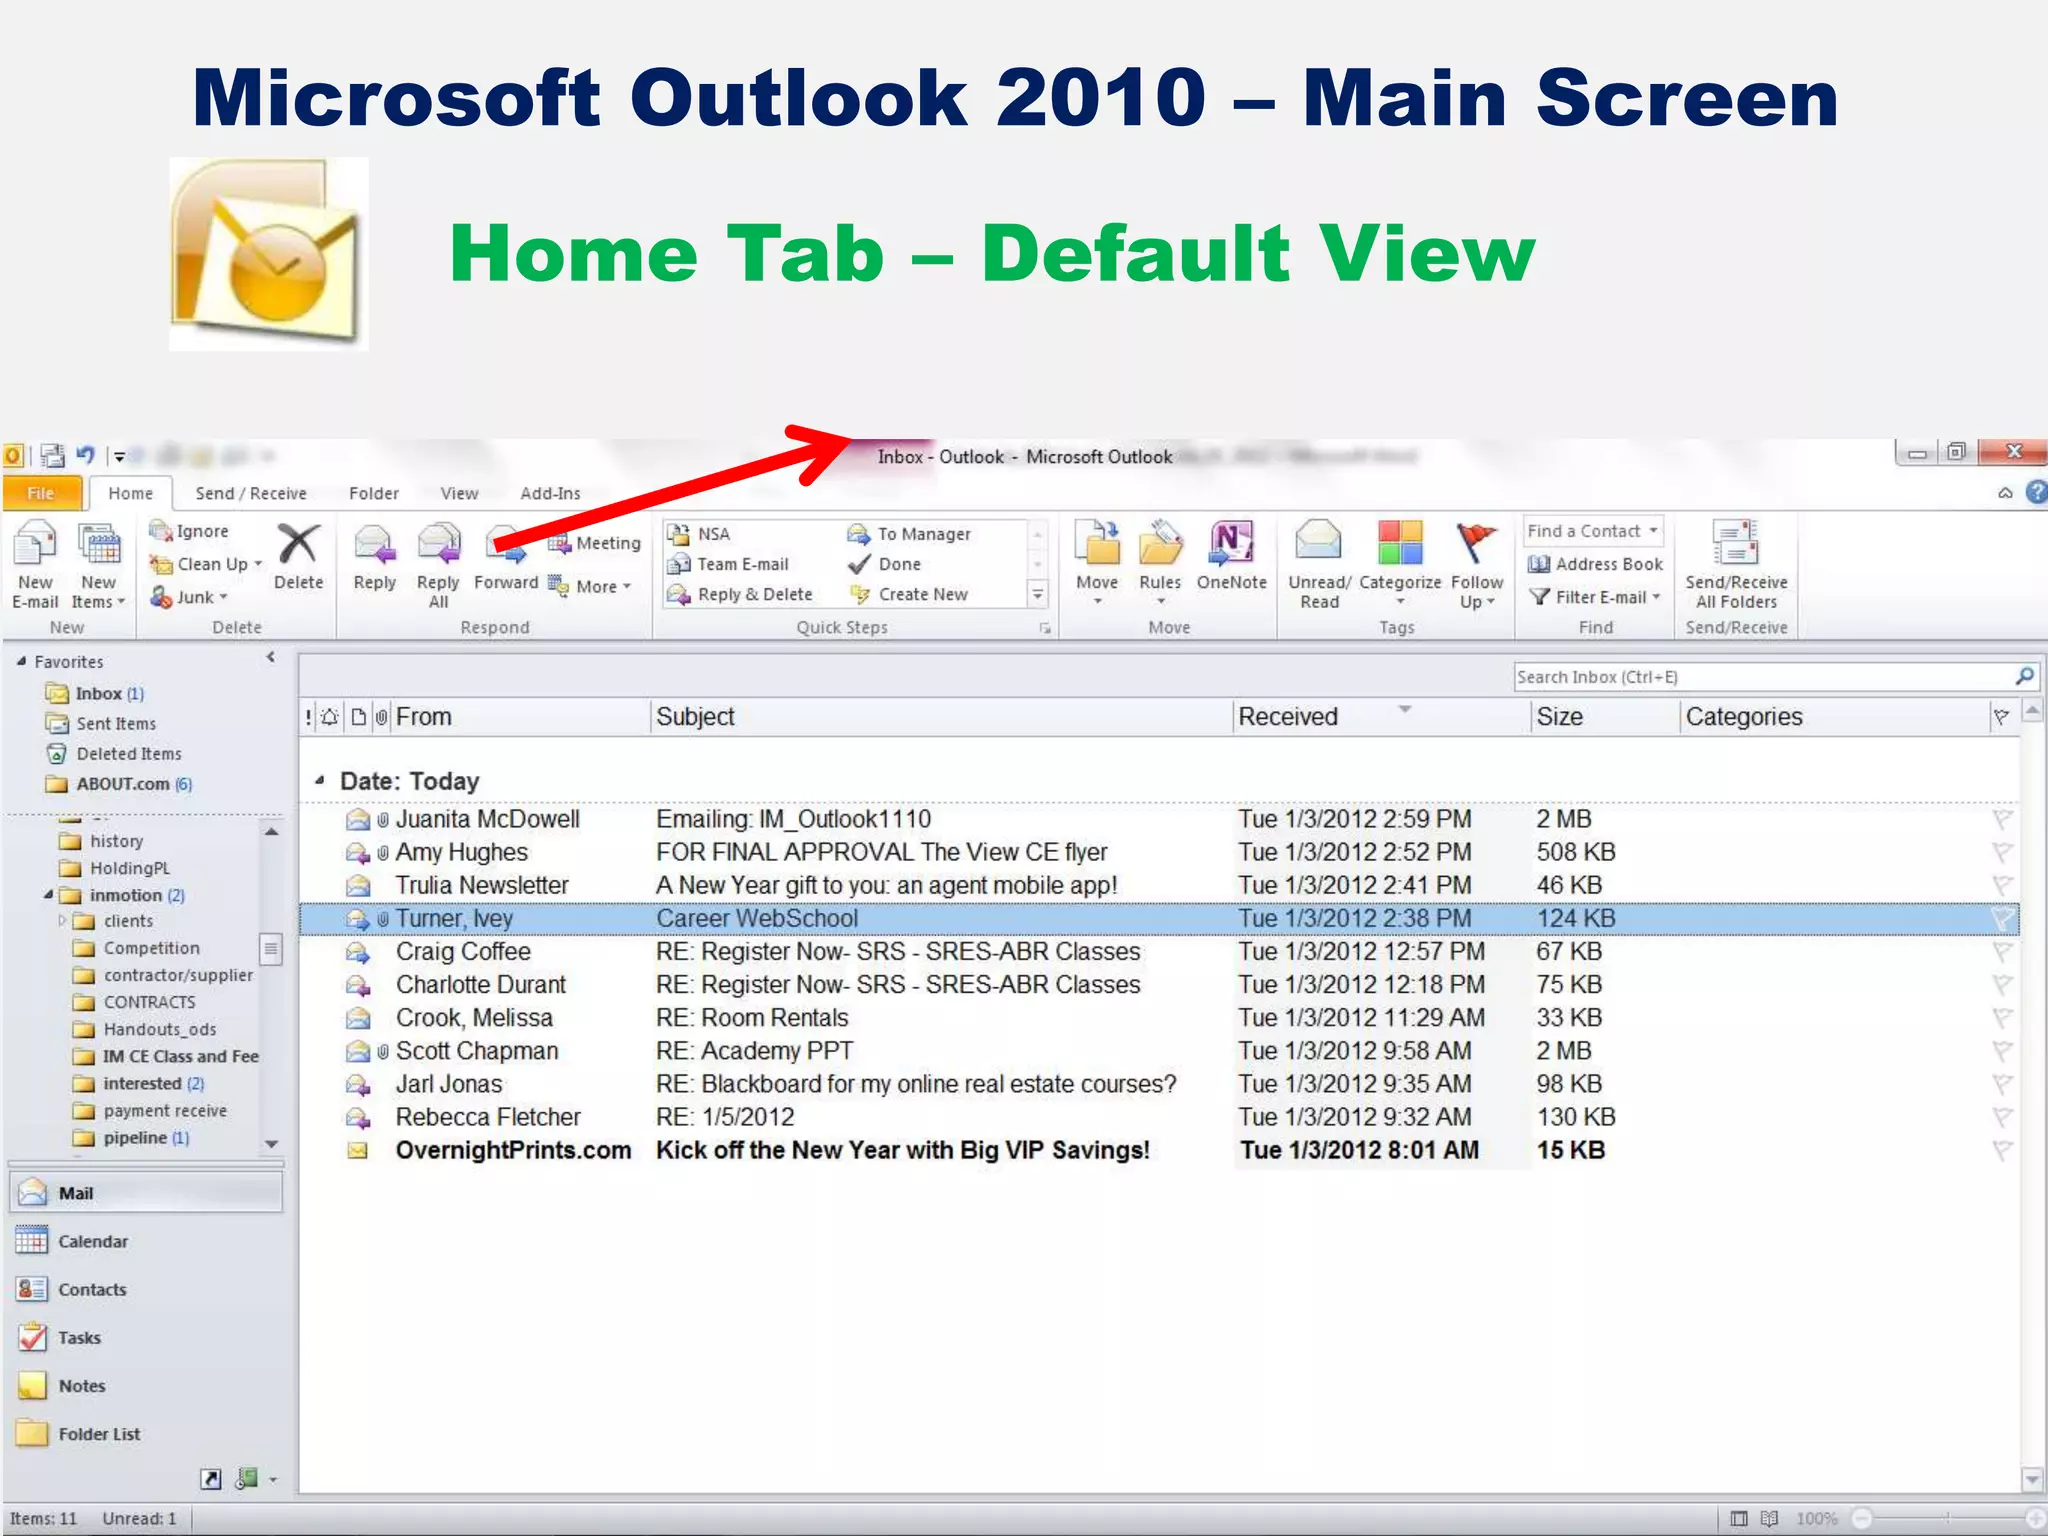Run the To Manager quick step
This screenshot has width=2048, height=1536.
click(x=909, y=534)
